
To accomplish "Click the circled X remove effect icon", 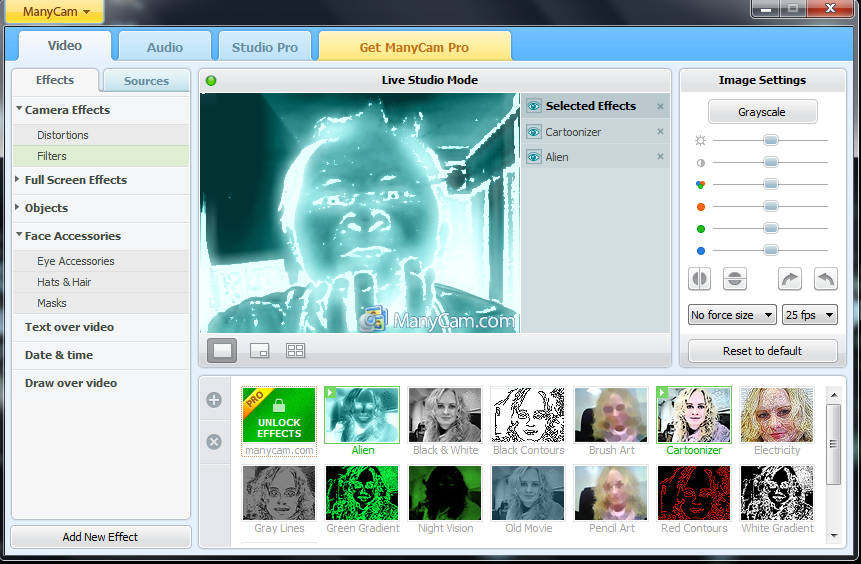I will coord(214,442).
